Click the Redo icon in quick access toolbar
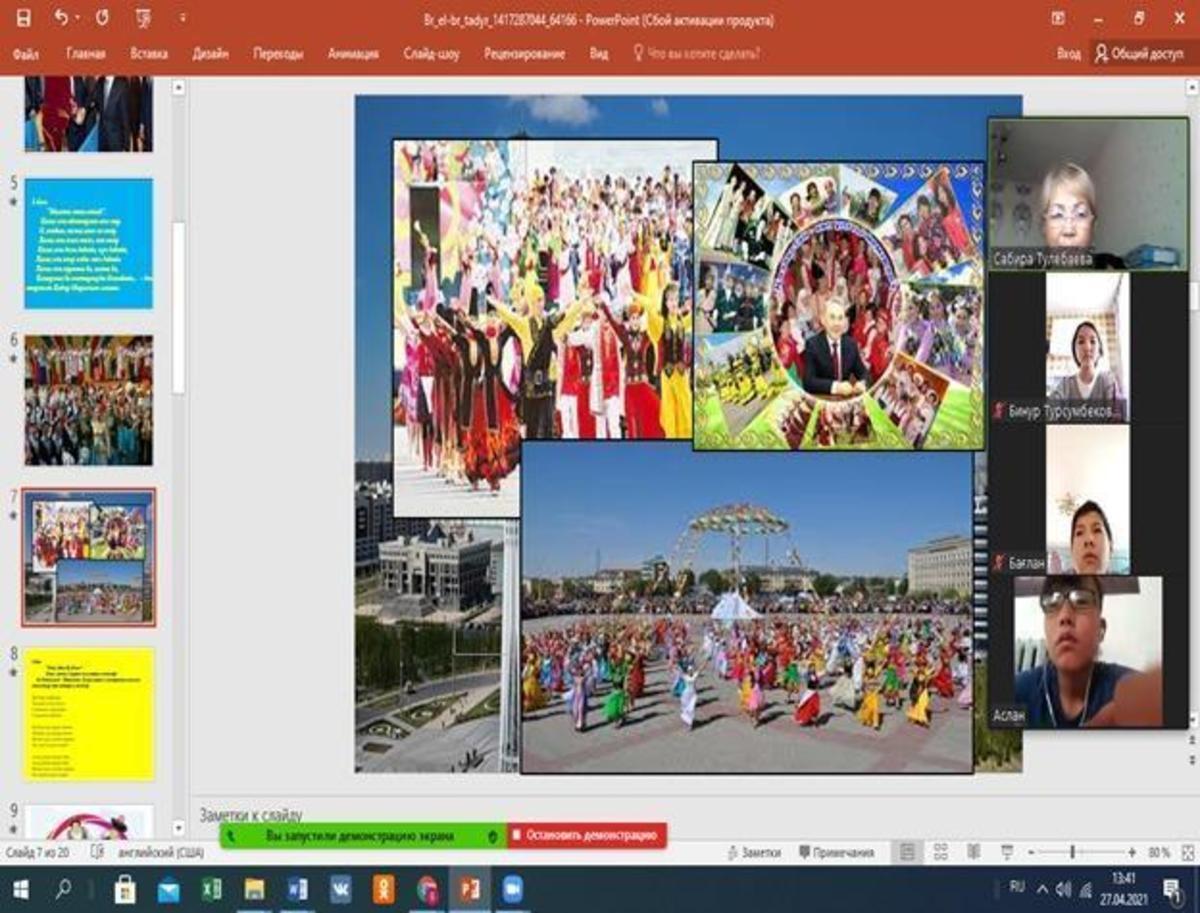This screenshot has width=1200, height=913. tap(102, 18)
